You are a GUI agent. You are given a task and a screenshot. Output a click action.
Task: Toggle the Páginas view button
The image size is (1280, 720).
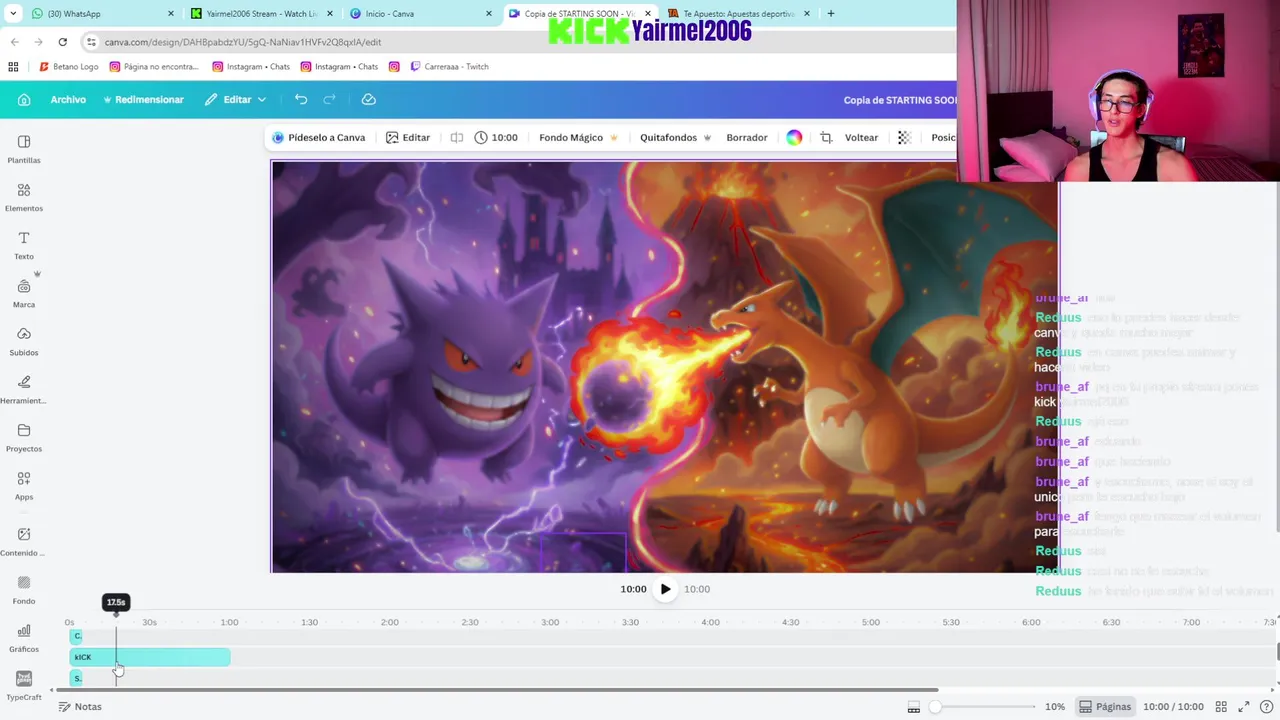coord(1105,707)
